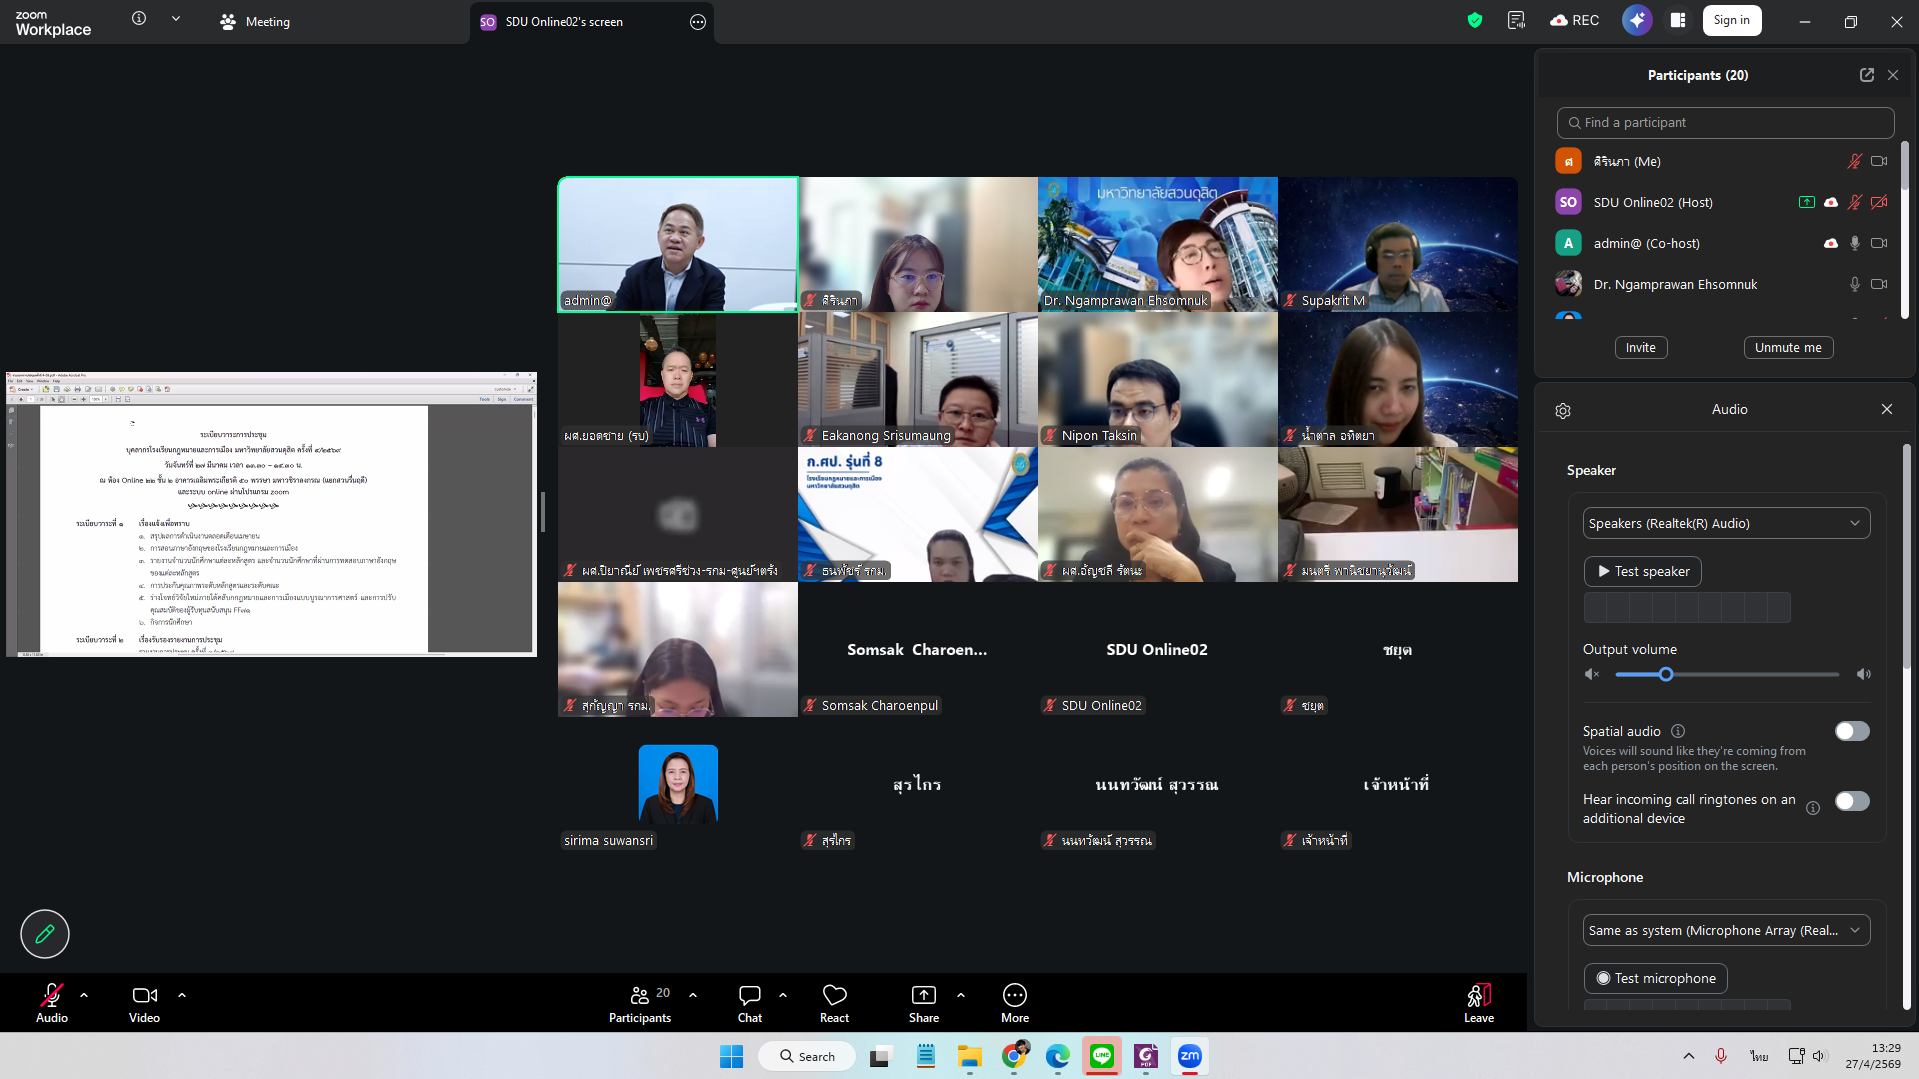Open the Chat panel
1919x1079 pixels.
(749, 1003)
